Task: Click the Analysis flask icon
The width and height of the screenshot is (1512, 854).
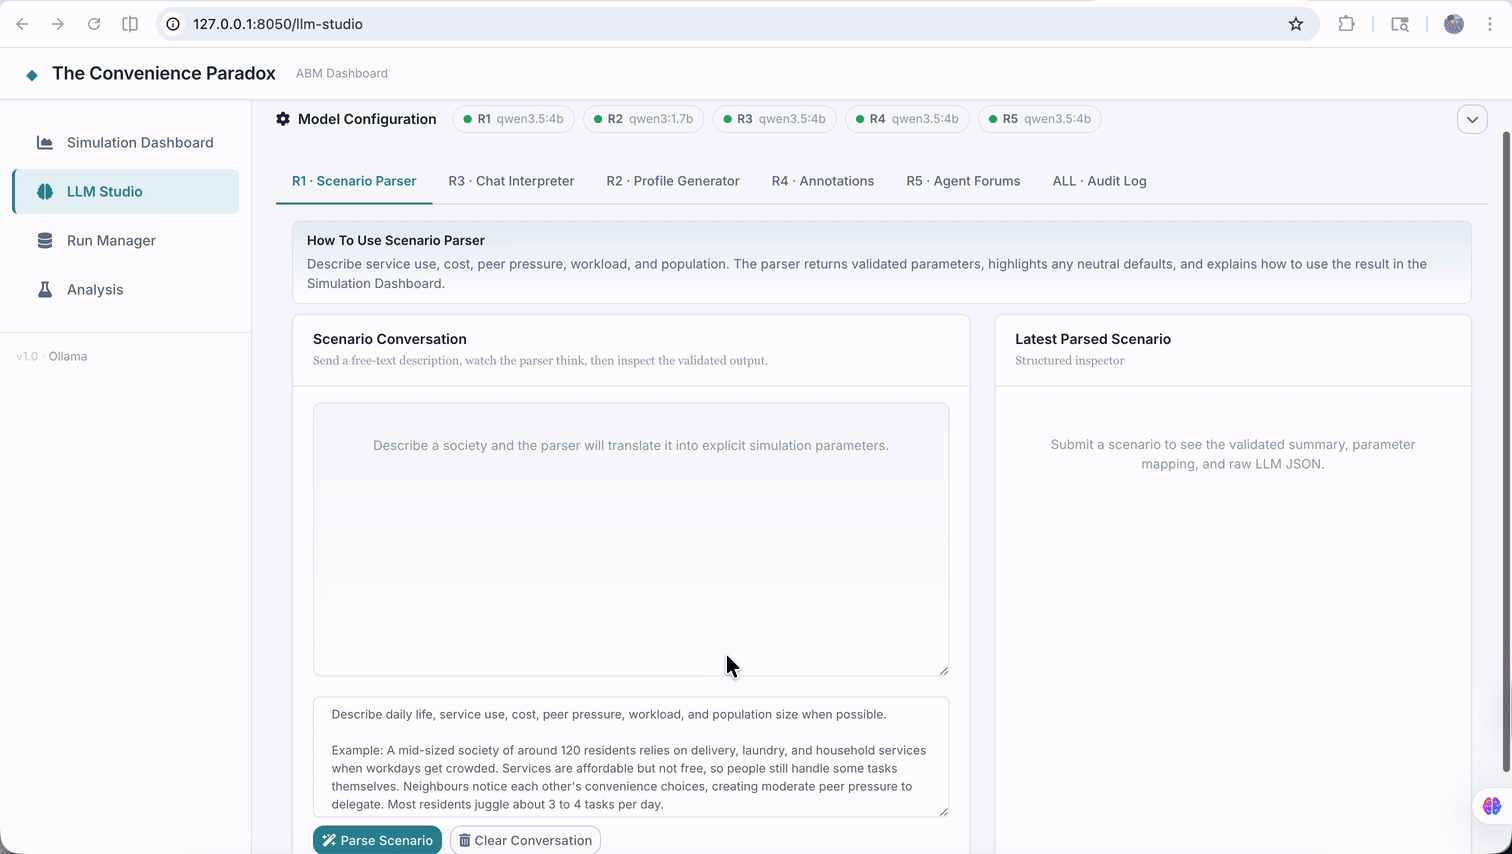Action: click(45, 289)
